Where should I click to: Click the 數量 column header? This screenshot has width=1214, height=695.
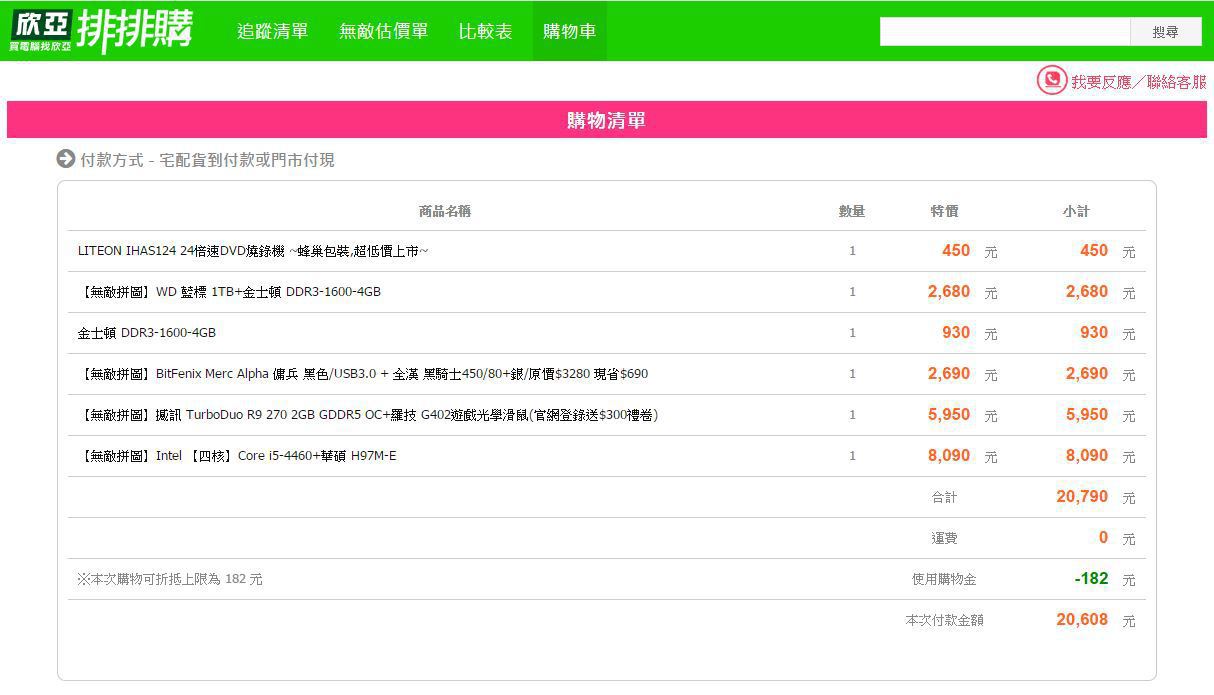tap(852, 211)
